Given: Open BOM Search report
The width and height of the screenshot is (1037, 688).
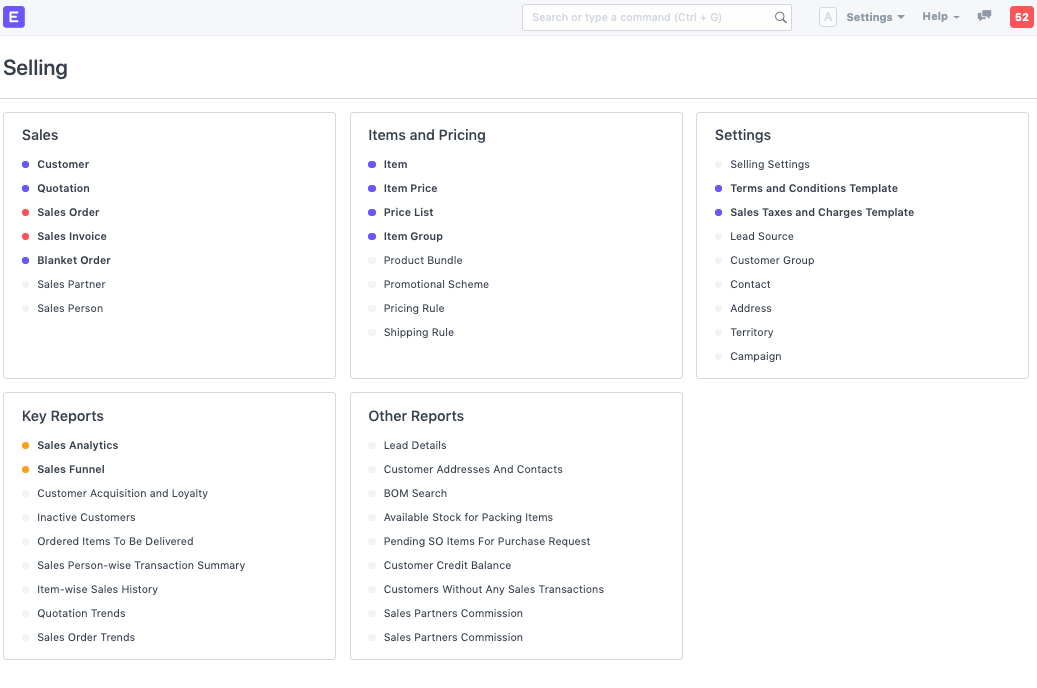Looking at the screenshot, I should (x=415, y=494).
